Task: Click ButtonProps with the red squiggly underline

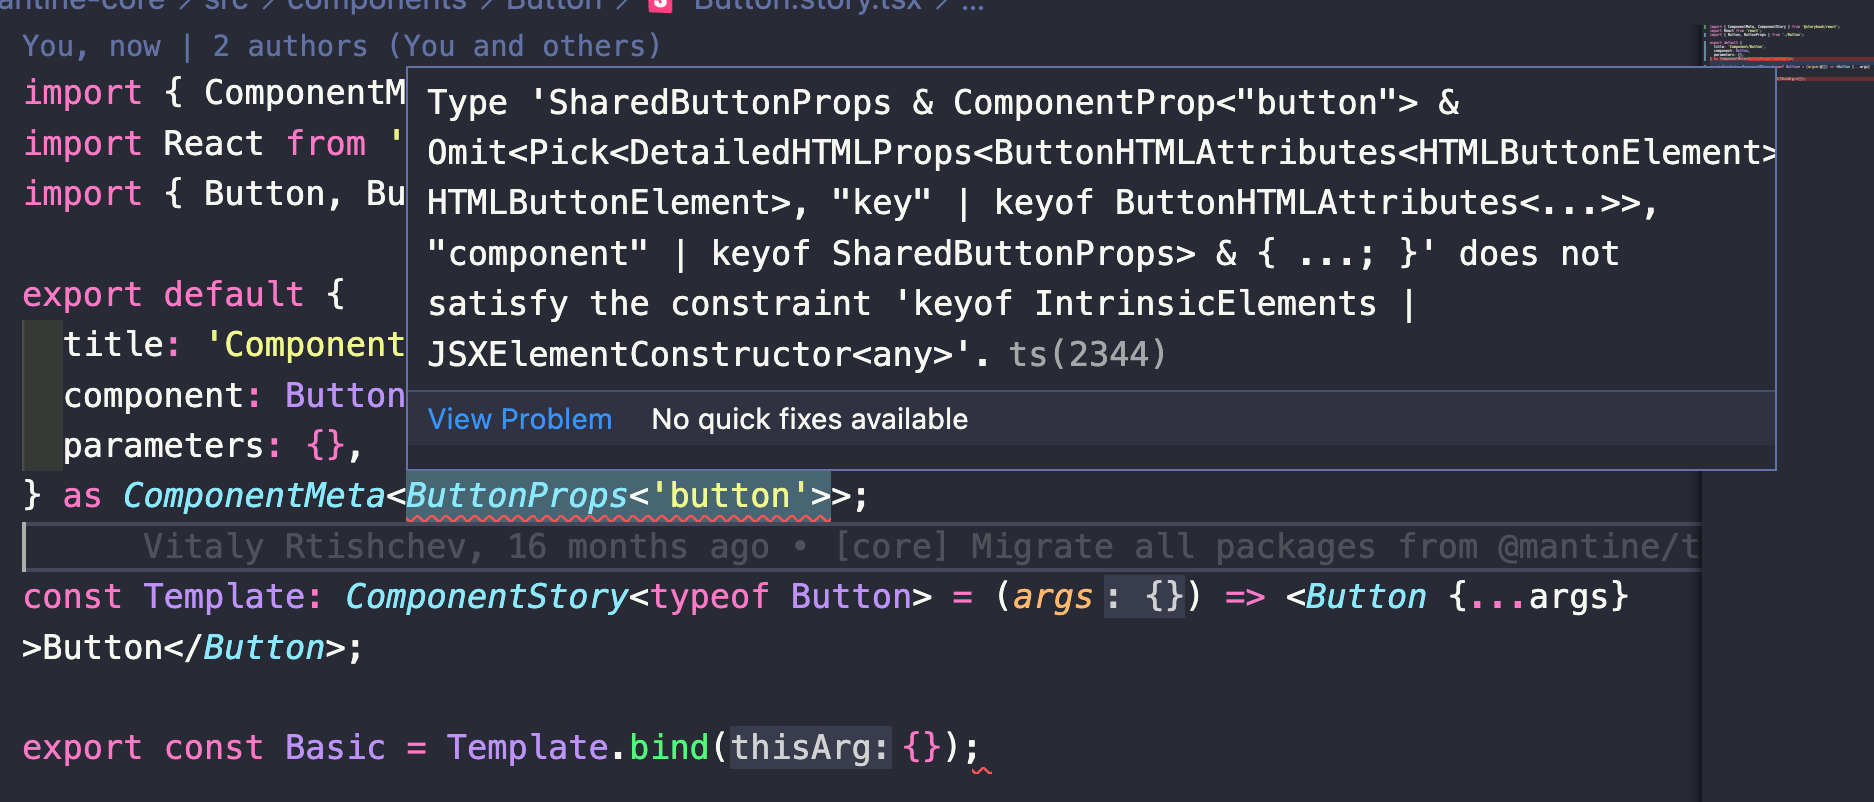Action: 515,495
